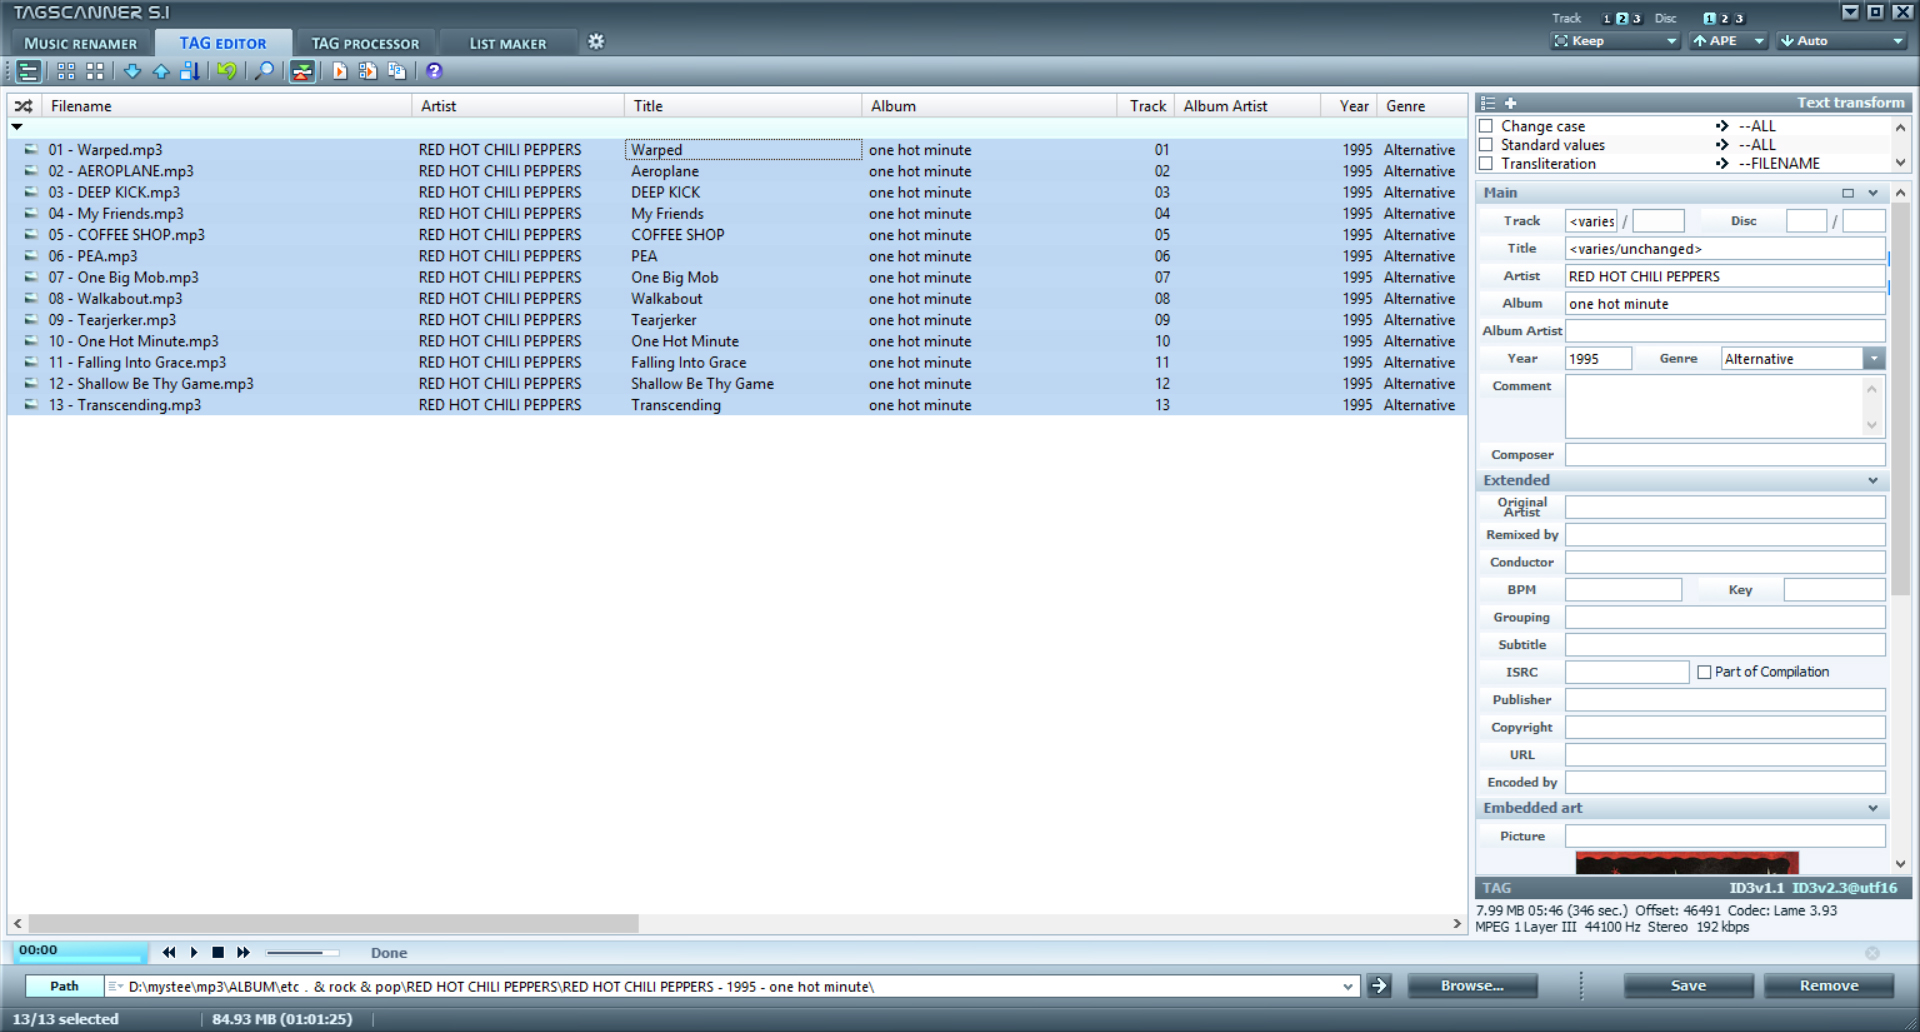
Task: Click the select all files grid icon
Action: click(66, 71)
